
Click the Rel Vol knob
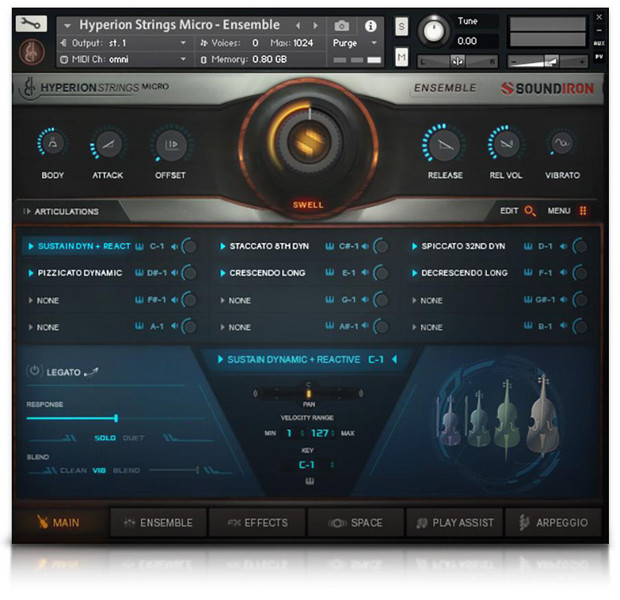click(506, 144)
